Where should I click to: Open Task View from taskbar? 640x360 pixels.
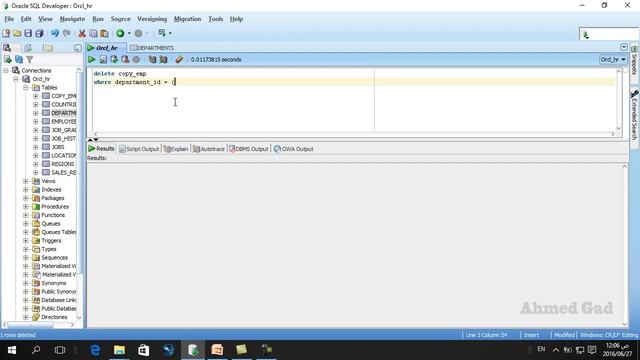coord(60,350)
